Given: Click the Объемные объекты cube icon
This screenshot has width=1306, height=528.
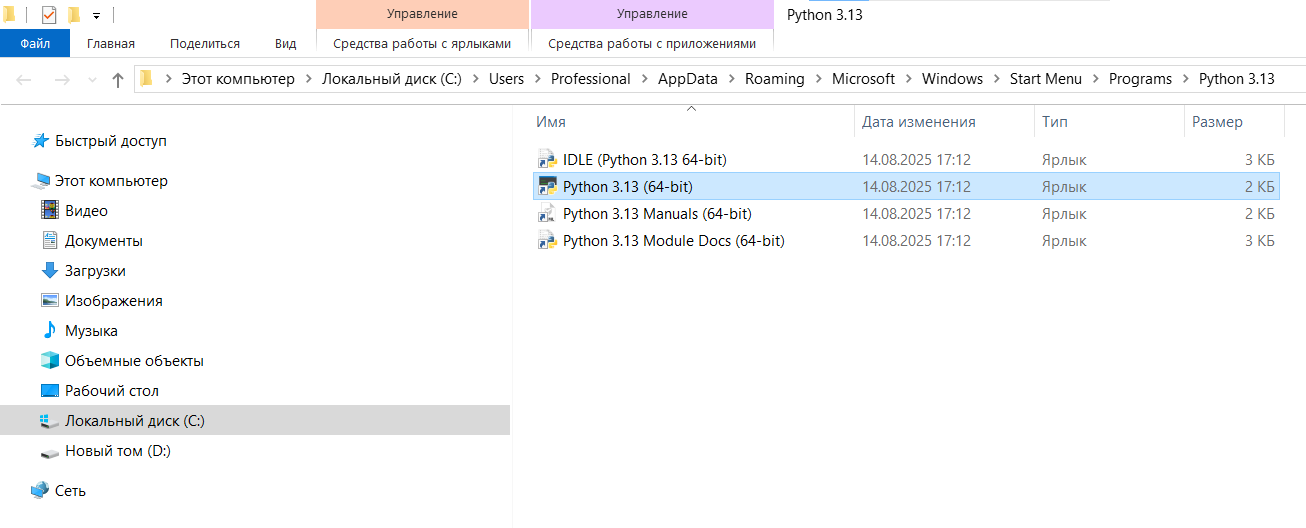Looking at the screenshot, I should click(x=50, y=360).
